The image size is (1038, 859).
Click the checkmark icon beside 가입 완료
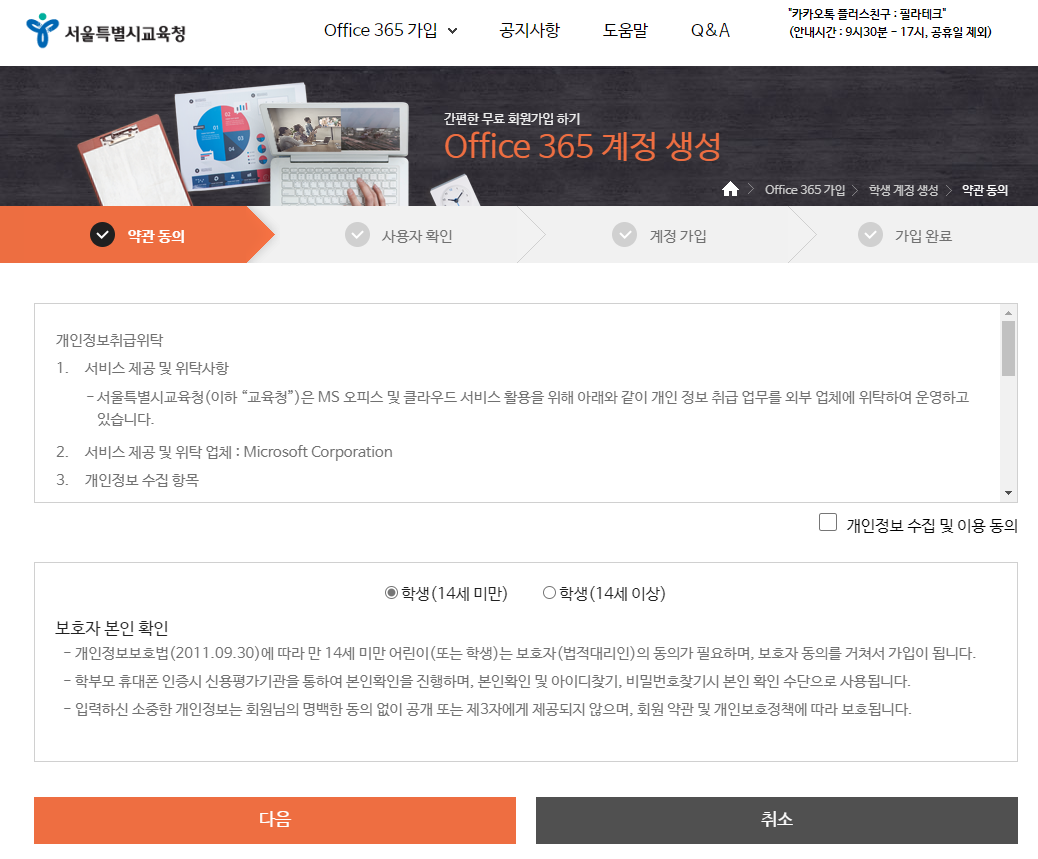coord(871,235)
